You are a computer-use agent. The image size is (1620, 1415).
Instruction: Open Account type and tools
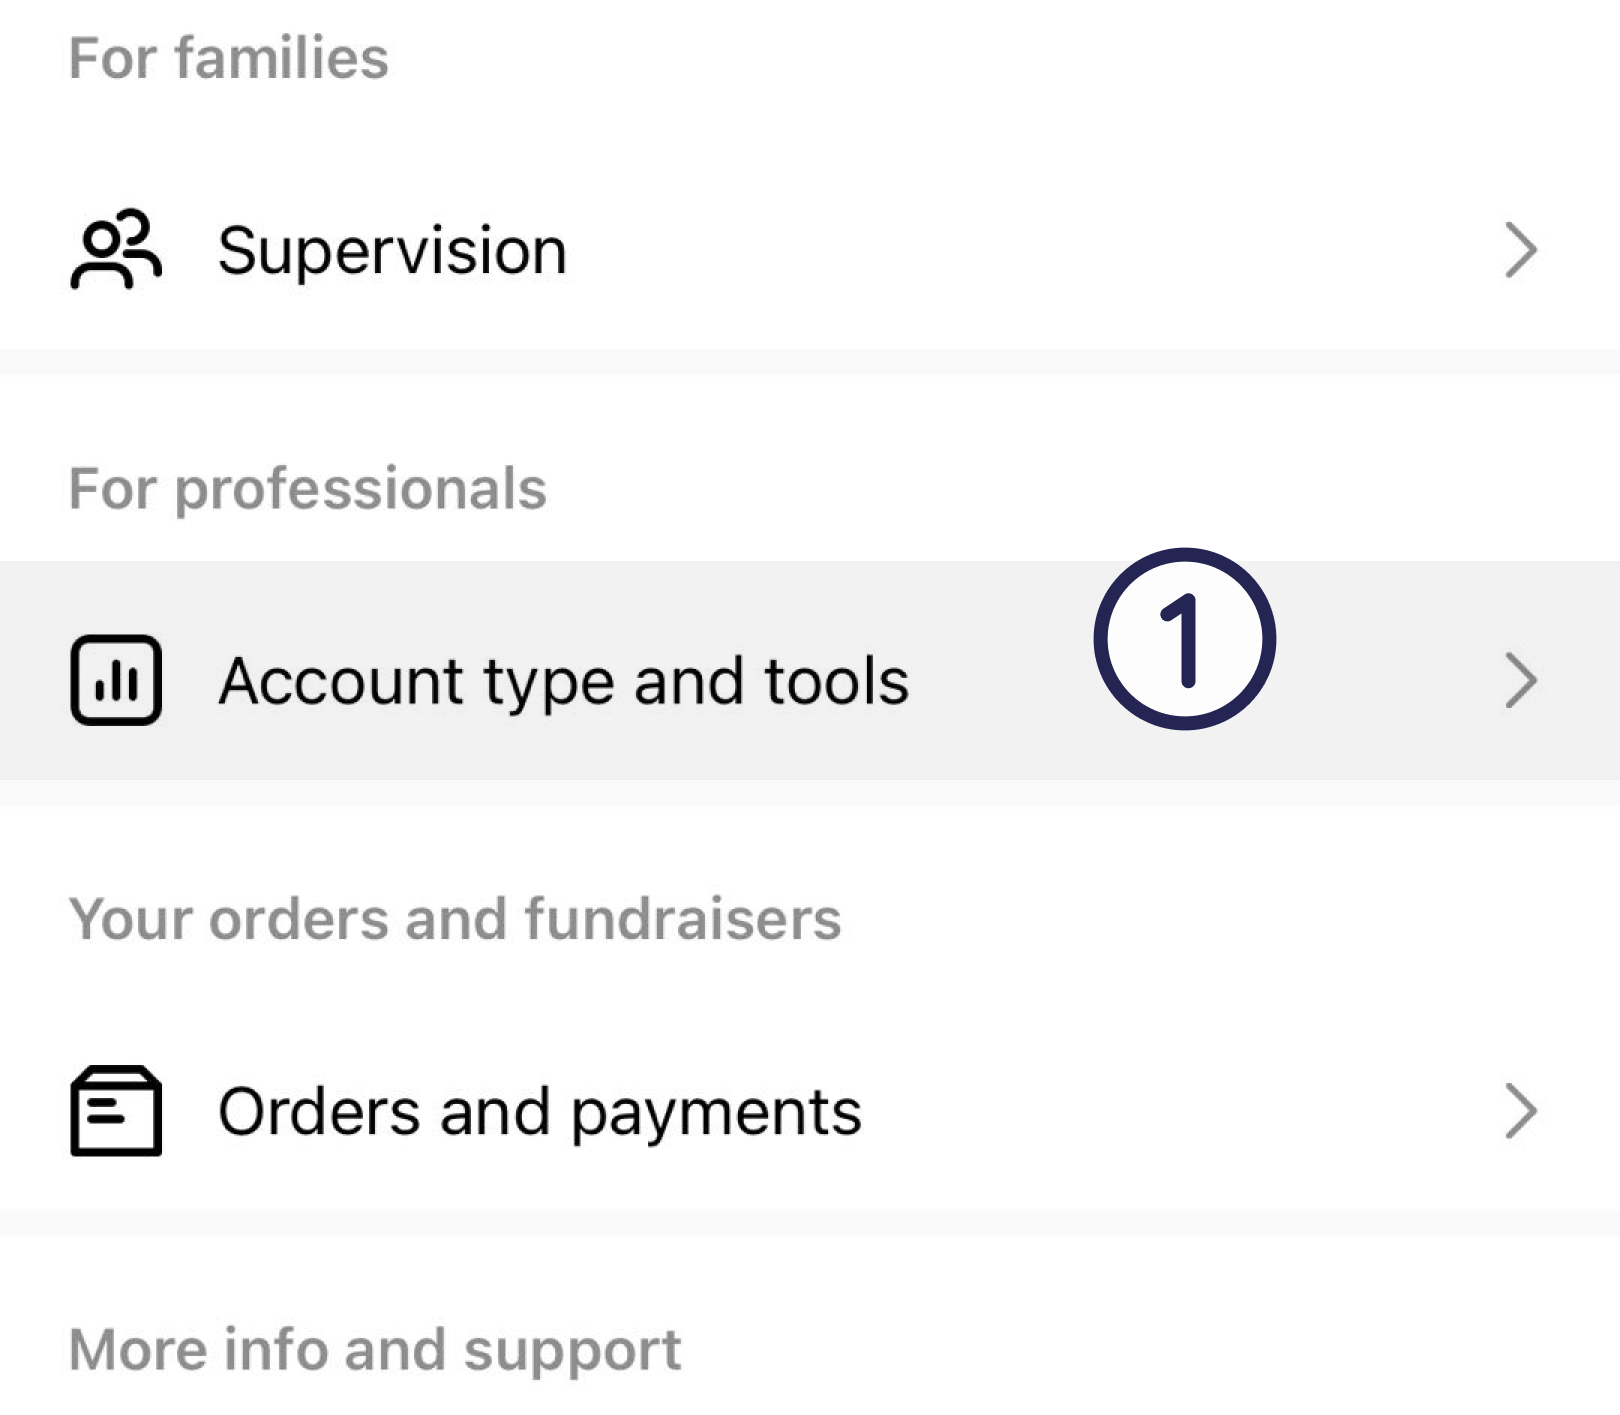[x=810, y=670]
